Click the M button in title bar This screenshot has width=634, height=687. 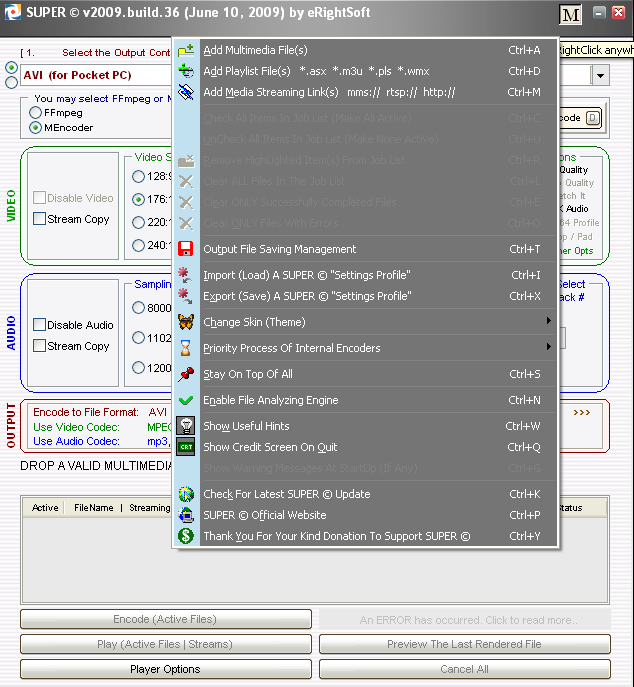[x=571, y=15]
